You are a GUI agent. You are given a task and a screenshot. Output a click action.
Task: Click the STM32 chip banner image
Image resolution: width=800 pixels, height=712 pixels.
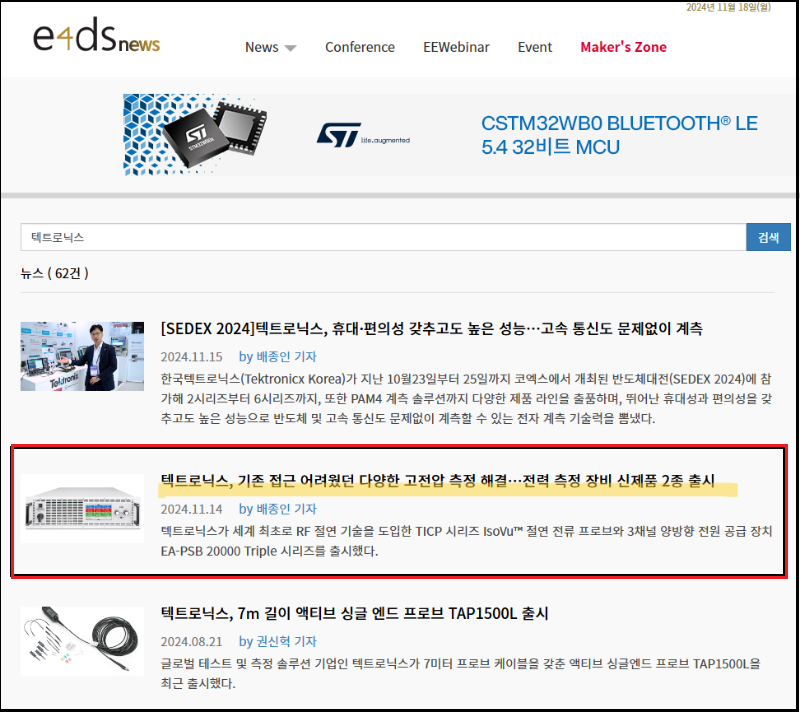[196, 135]
